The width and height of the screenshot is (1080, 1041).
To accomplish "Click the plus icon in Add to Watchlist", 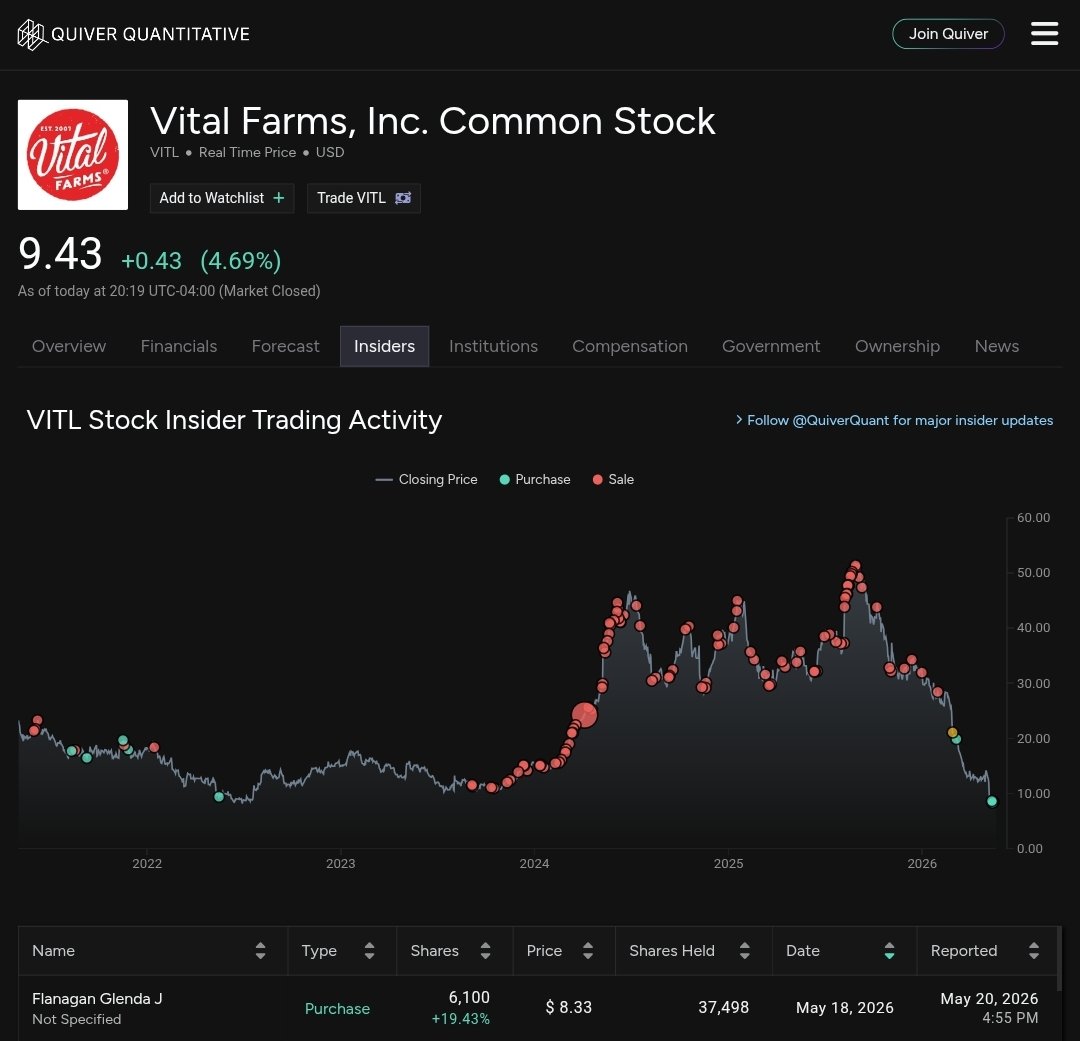I will coord(278,198).
